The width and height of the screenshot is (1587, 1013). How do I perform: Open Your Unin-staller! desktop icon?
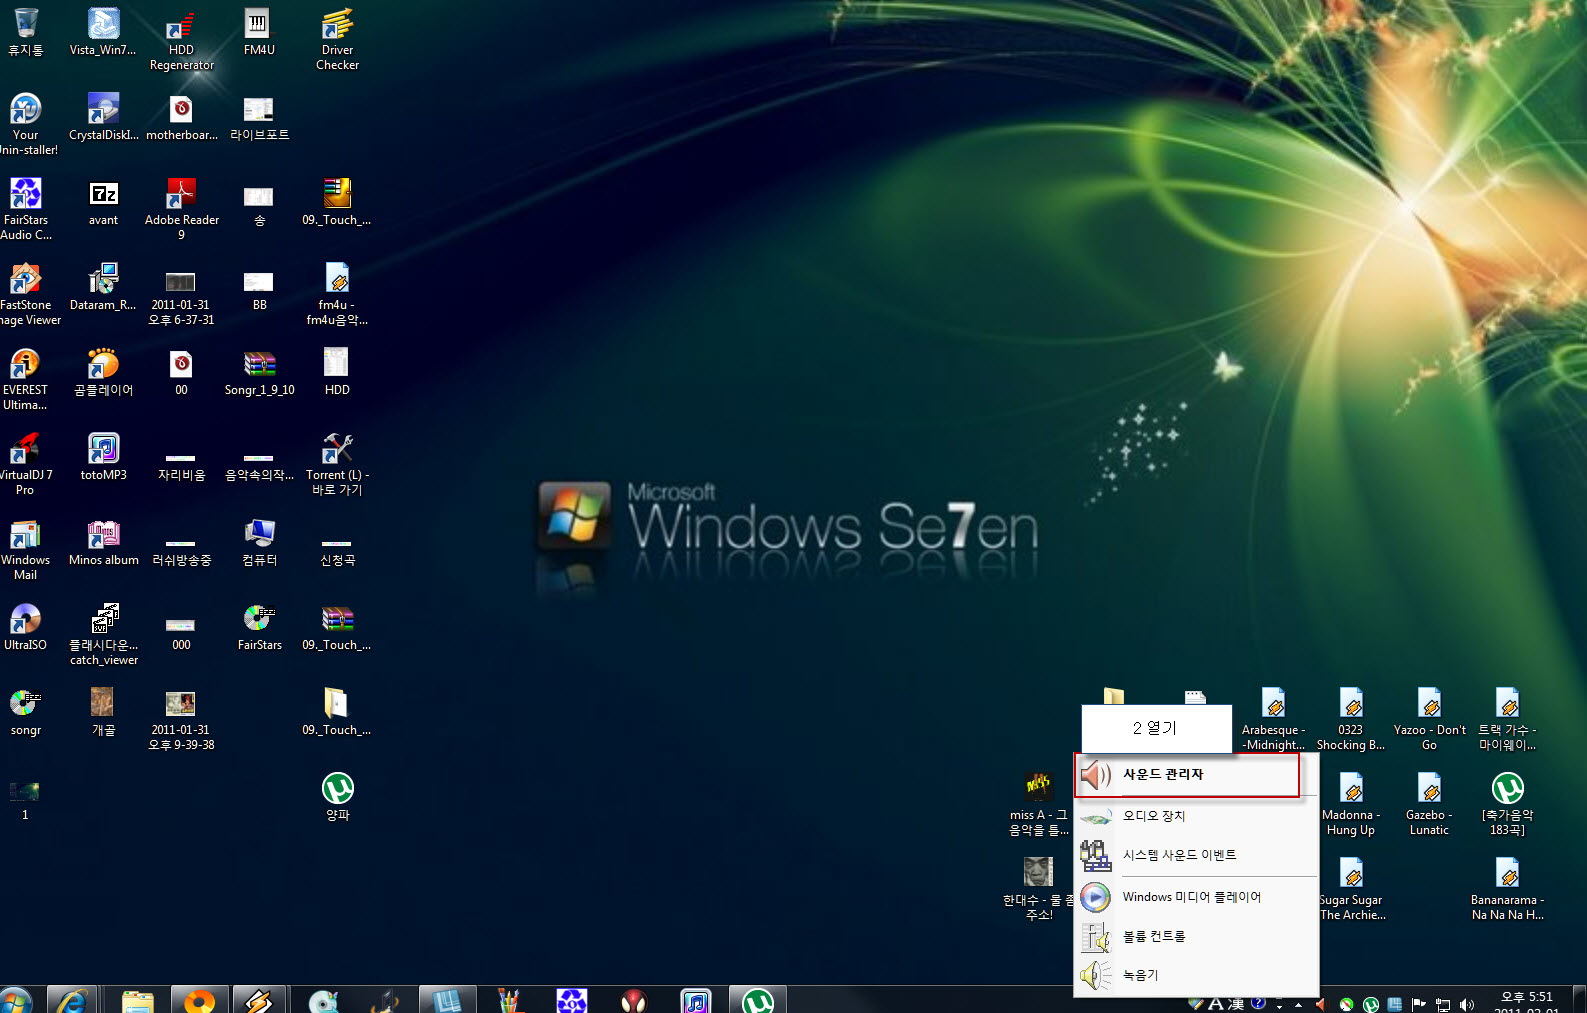pyautogui.click(x=26, y=124)
